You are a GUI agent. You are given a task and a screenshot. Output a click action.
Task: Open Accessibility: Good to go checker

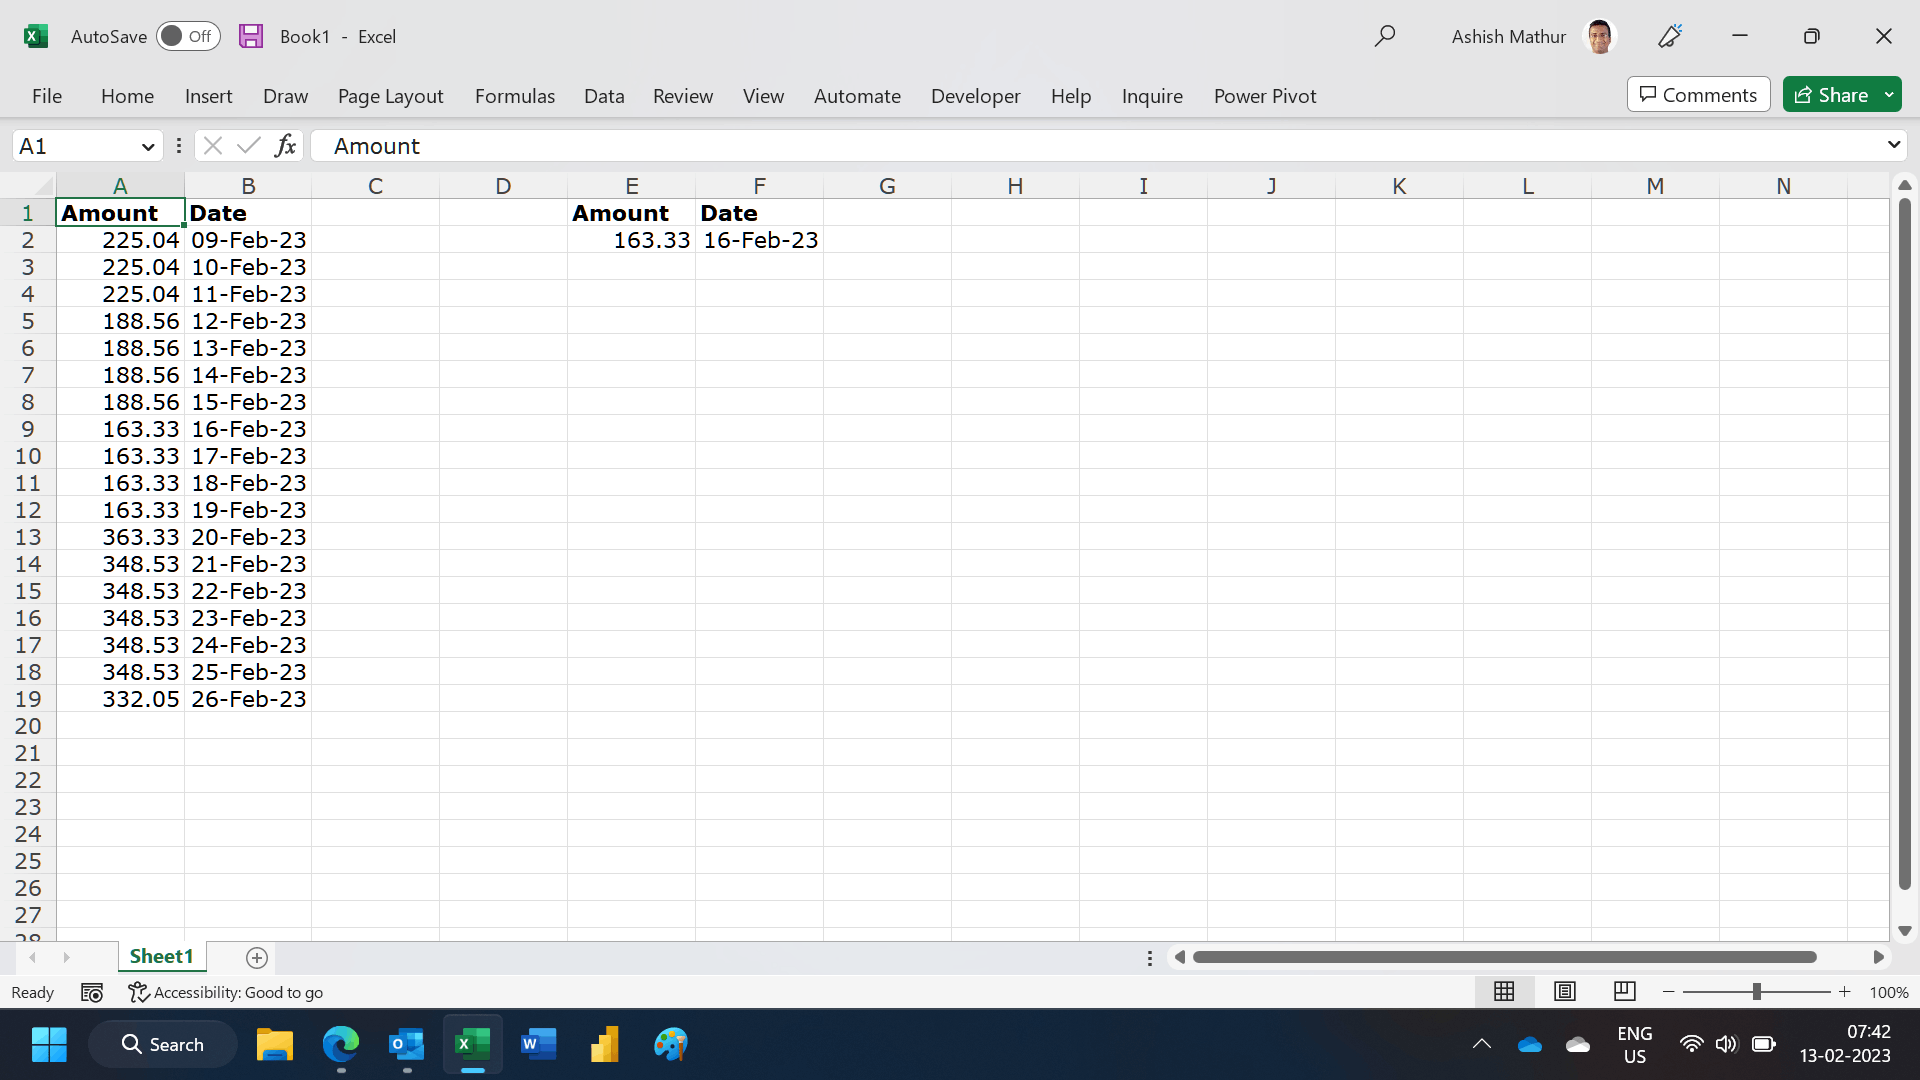tap(225, 993)
